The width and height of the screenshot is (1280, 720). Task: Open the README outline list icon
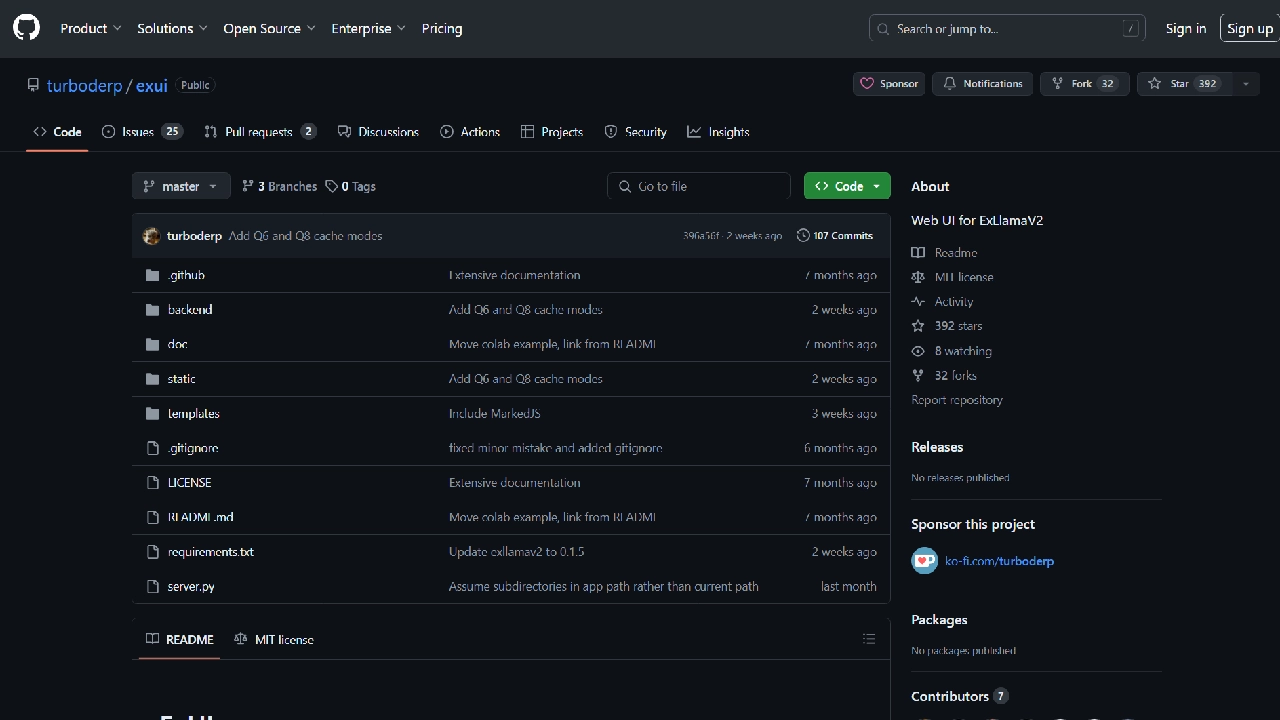868,639
